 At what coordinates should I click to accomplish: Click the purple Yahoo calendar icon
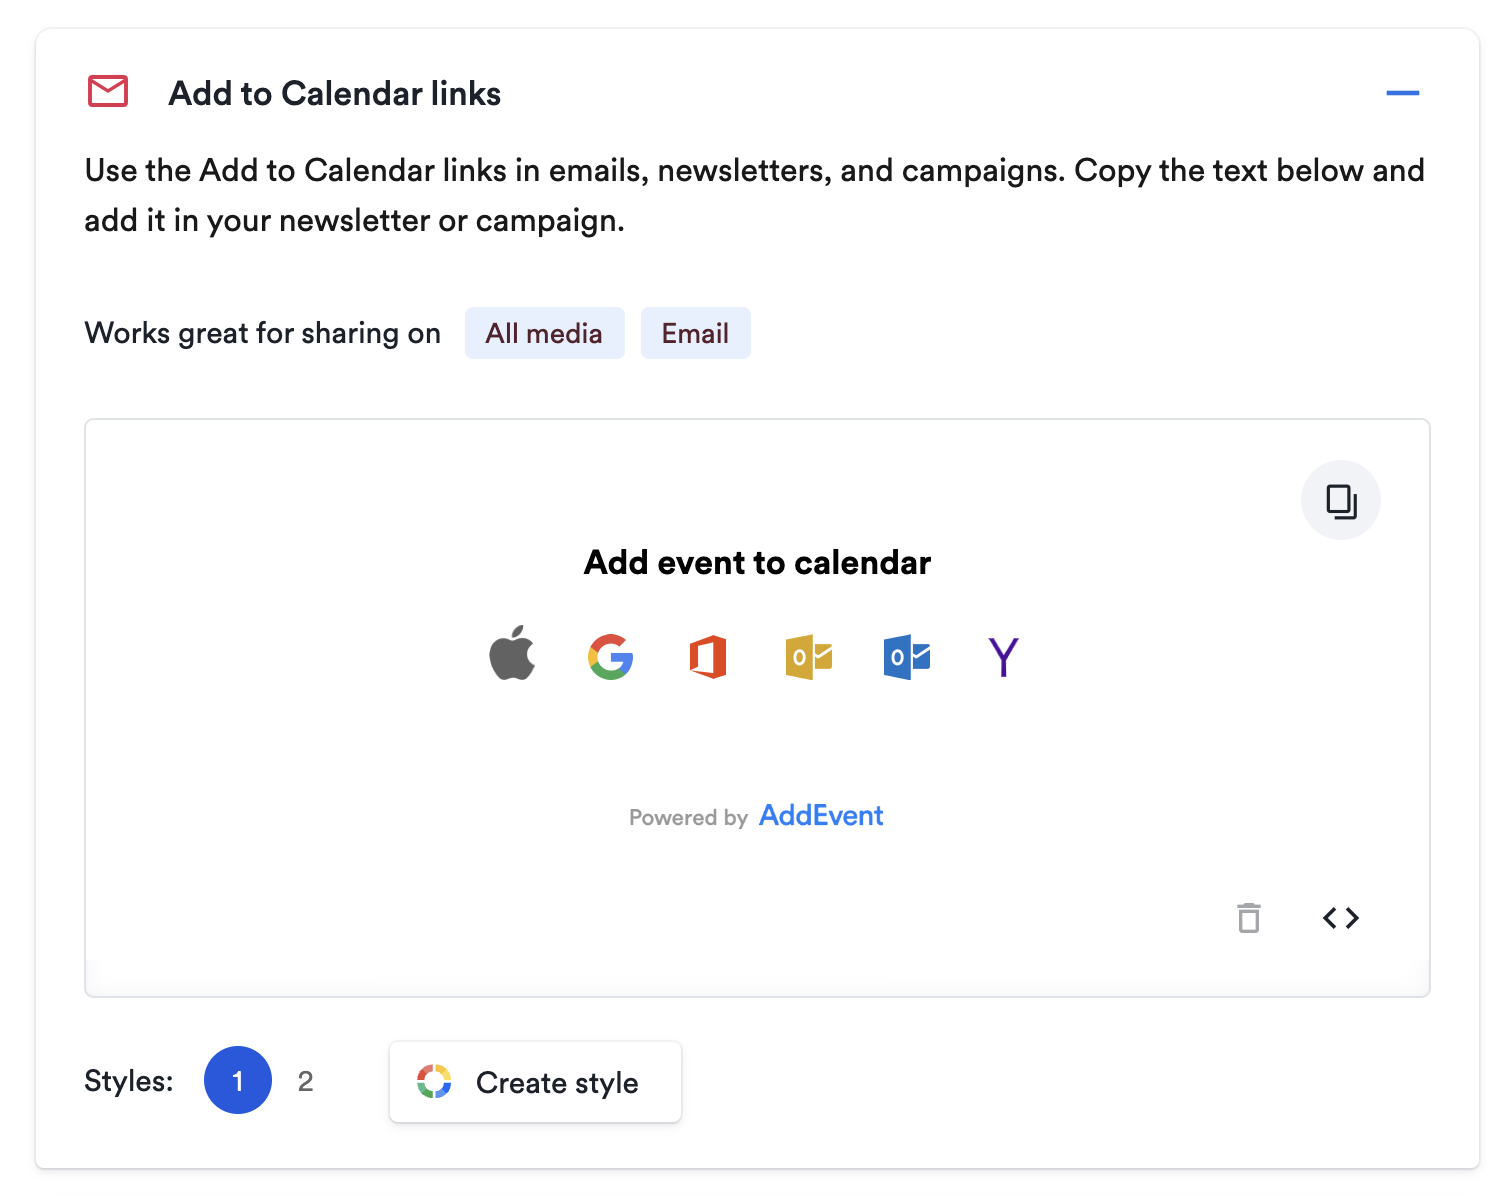(1003, 657)
